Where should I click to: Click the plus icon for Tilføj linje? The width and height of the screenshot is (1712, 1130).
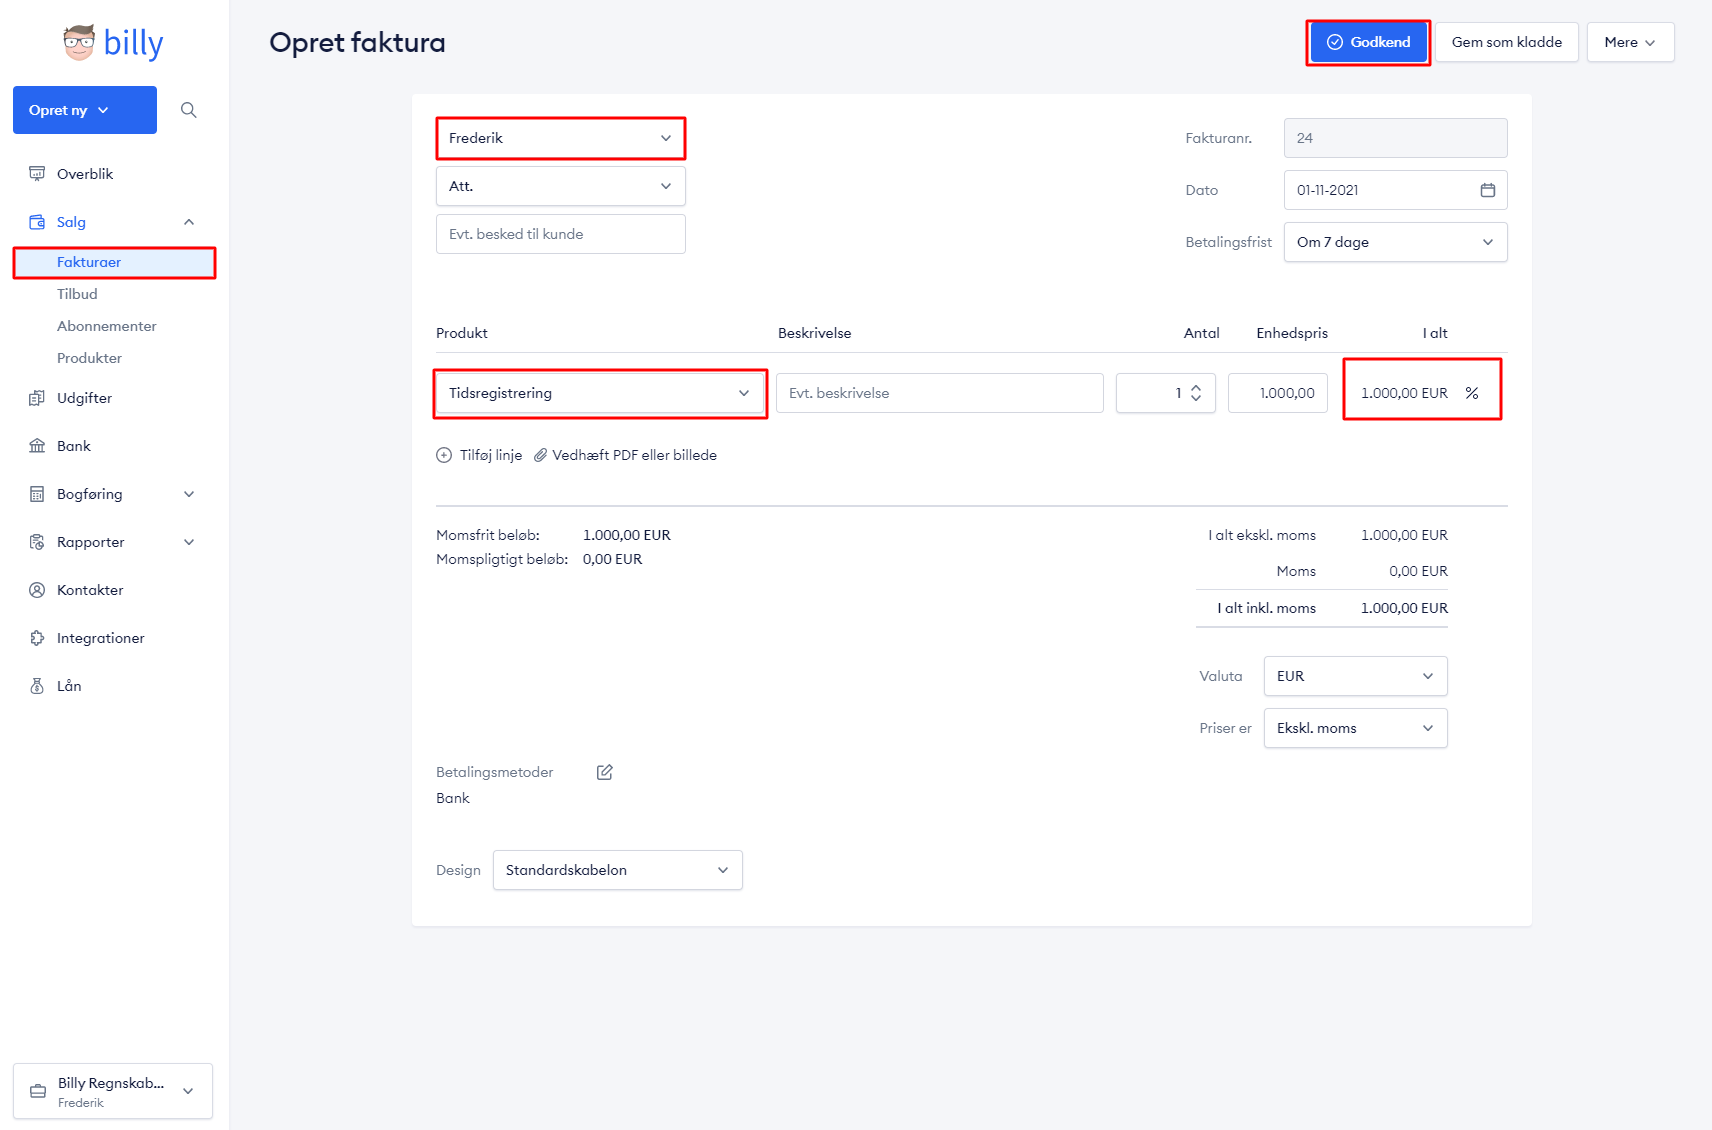tap(444, 455)
